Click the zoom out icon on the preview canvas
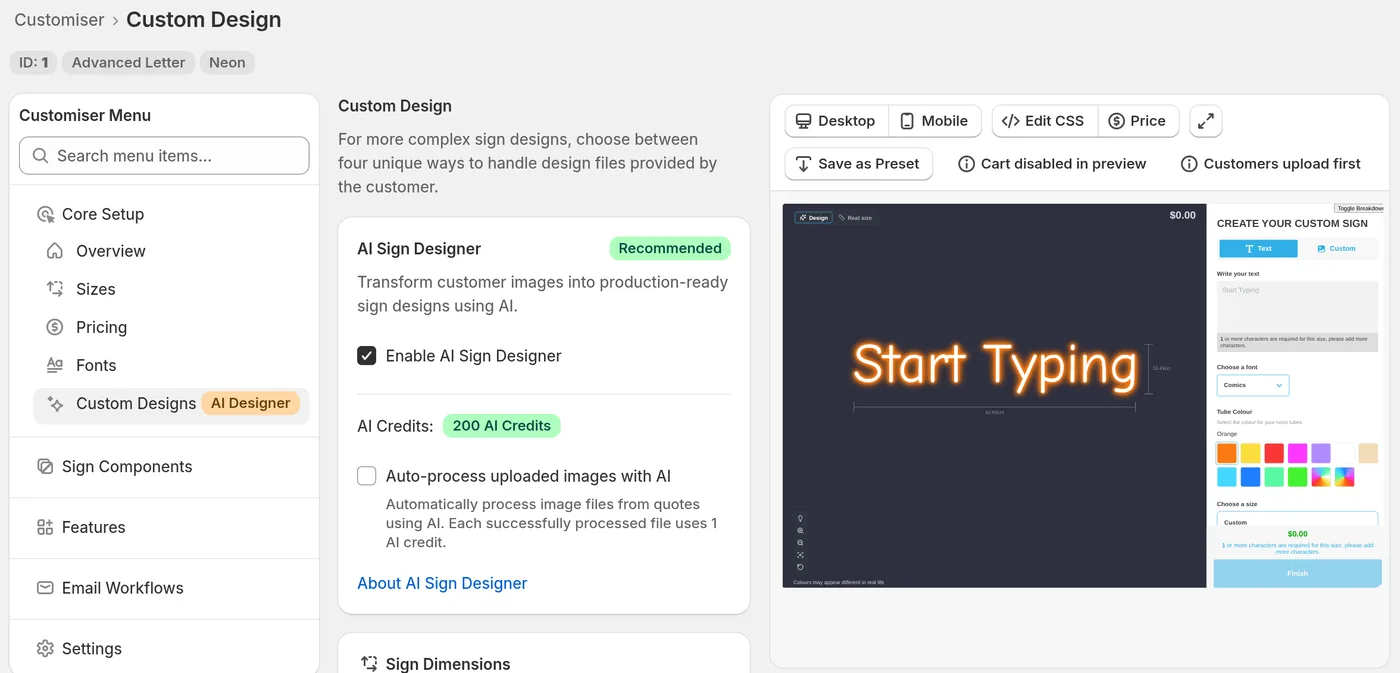1400x673 pixels. point(800,543)
